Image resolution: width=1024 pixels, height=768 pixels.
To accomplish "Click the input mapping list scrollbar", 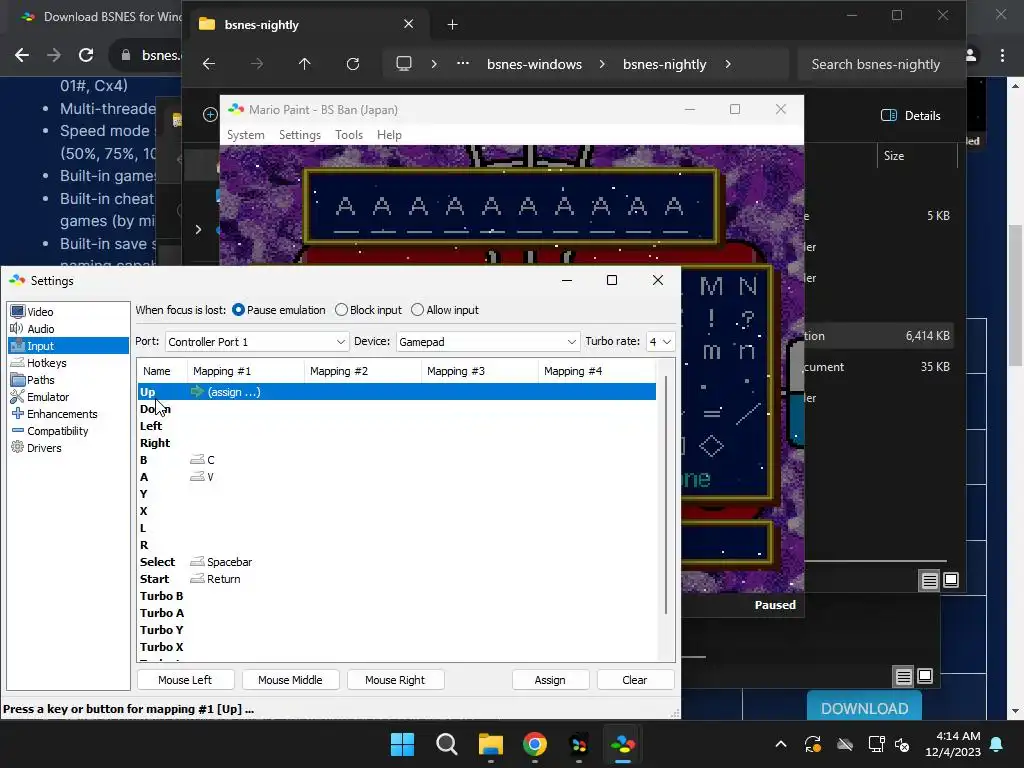I will (665, 495).
